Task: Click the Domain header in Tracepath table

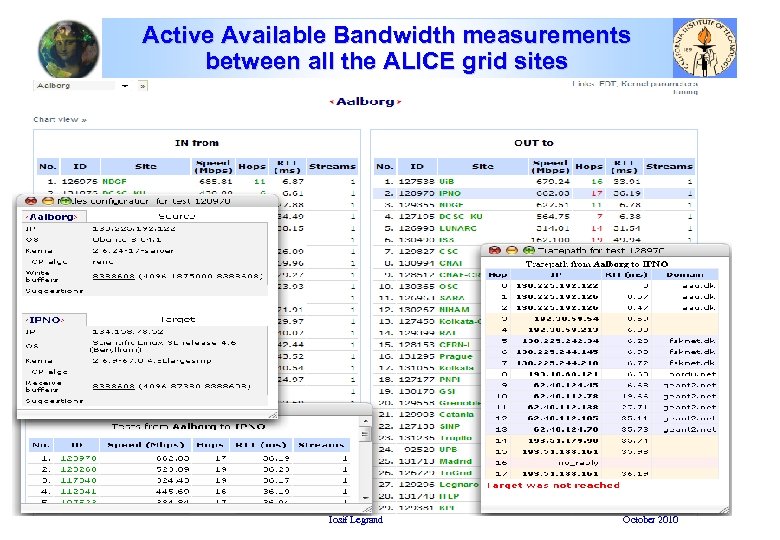Action: pyautogui.click(x=685, y=274)
